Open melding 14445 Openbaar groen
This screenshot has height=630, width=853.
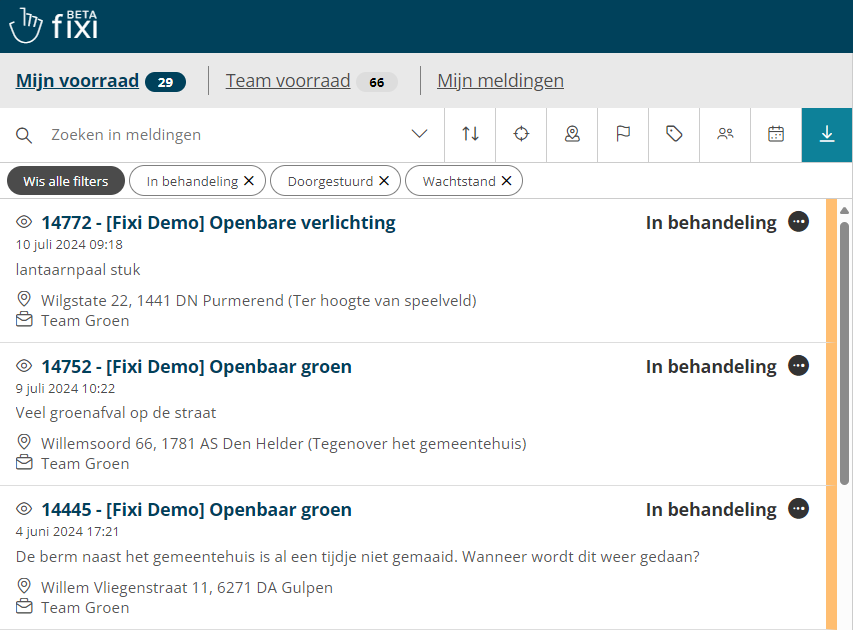tap(196, 509)
